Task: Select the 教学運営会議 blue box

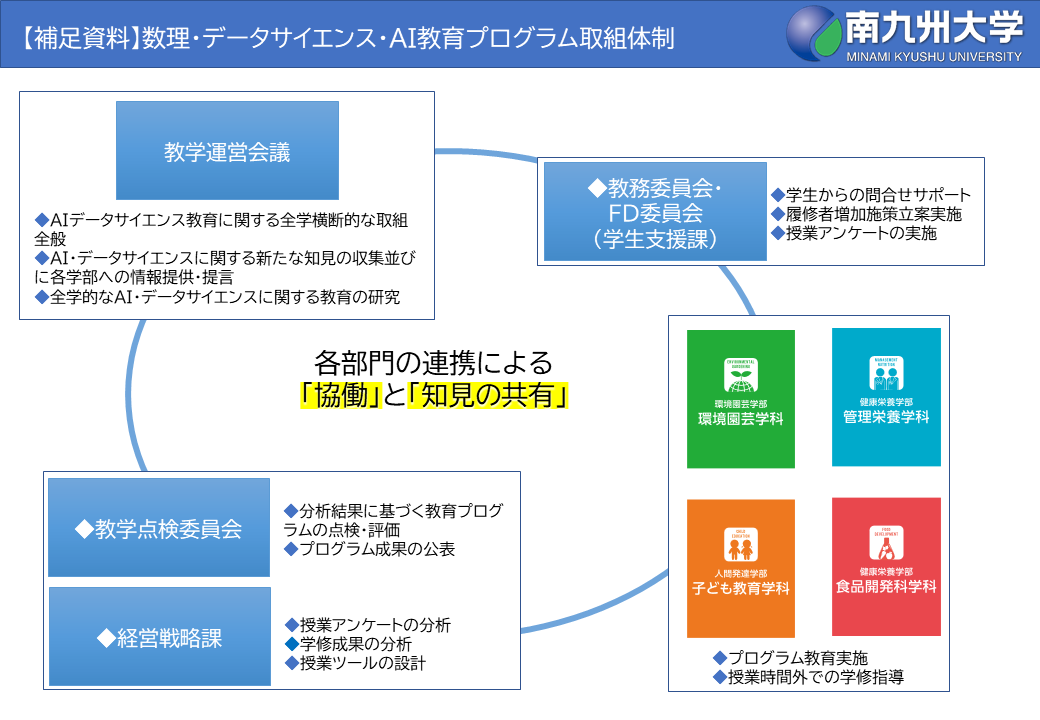Action: pyautogui.click(x=227, y=151)
